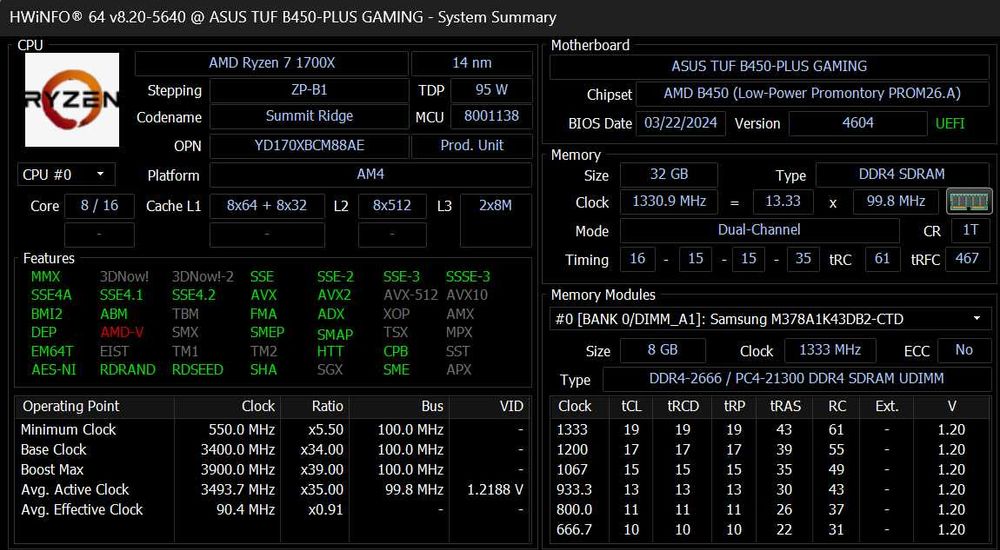Click the 1.2188 V VID value
Screen dimensions: 1000x550
pos(496,490)
